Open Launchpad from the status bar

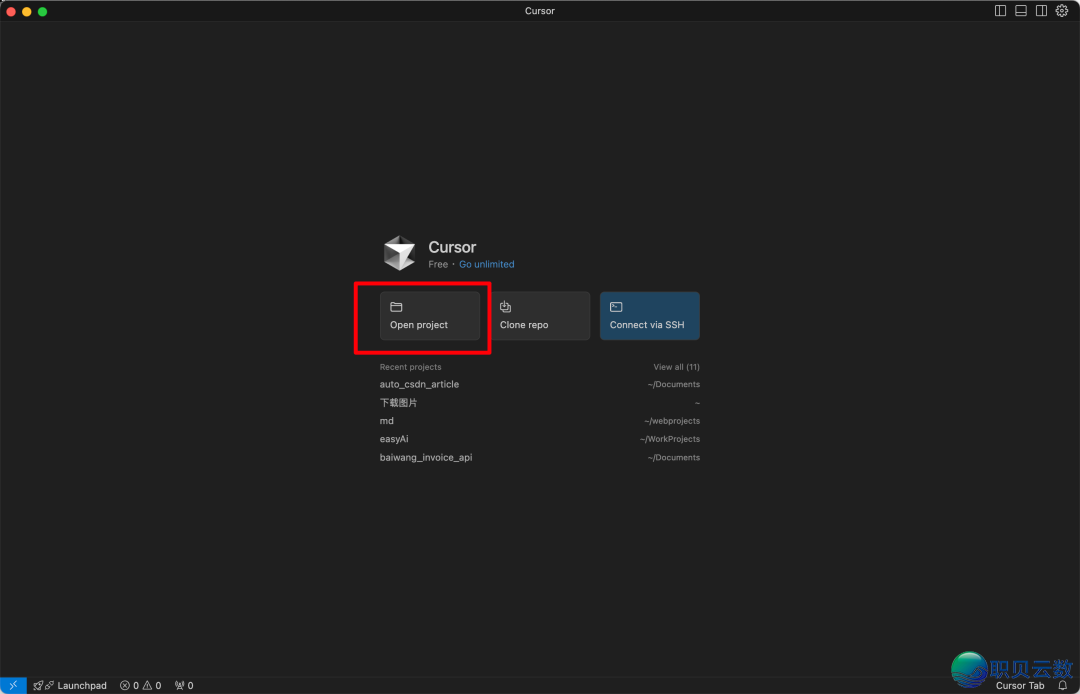70,685
